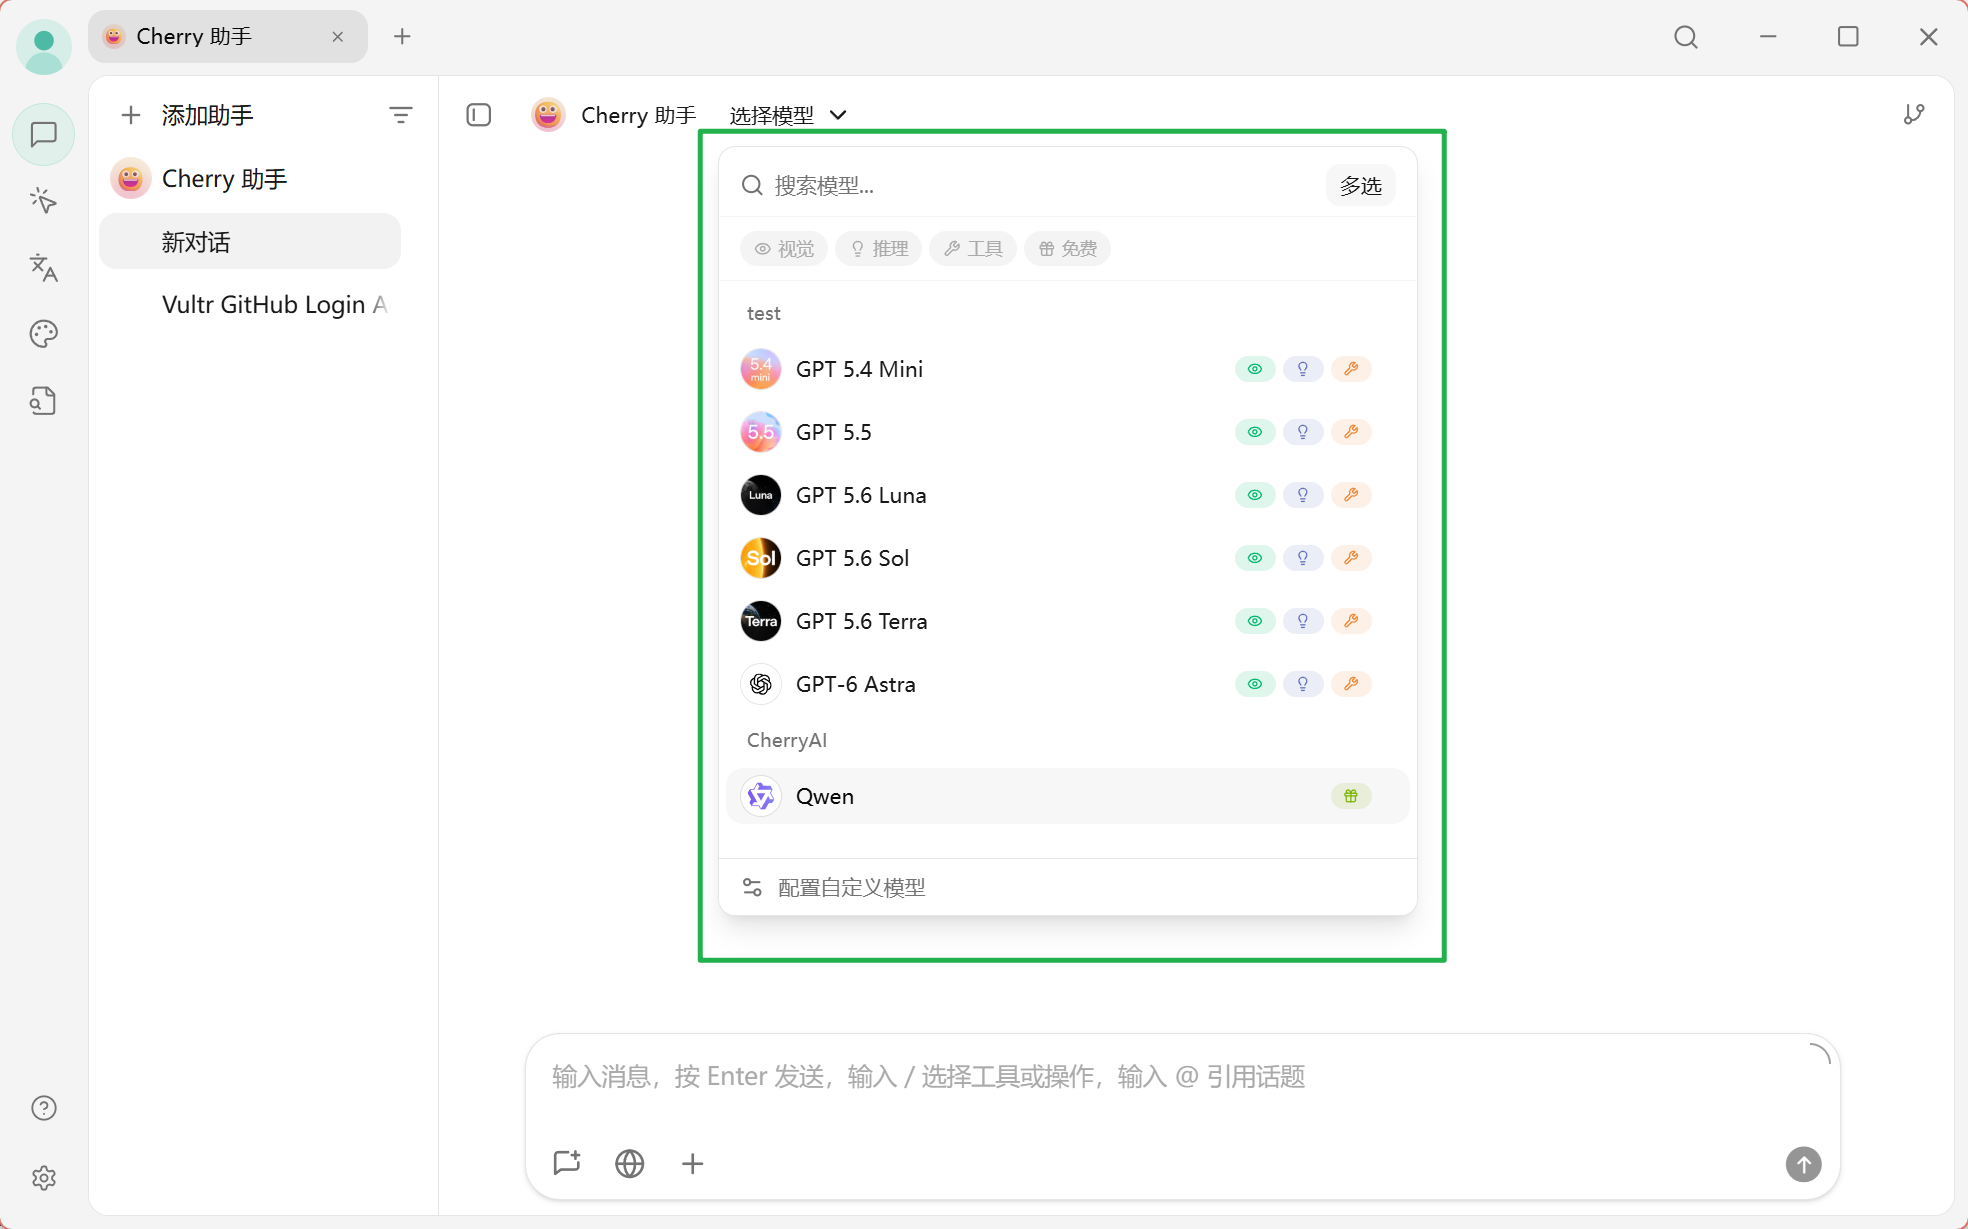Click reasoning bulb badge on GPT 5.6 Sol

[1303, 558]
